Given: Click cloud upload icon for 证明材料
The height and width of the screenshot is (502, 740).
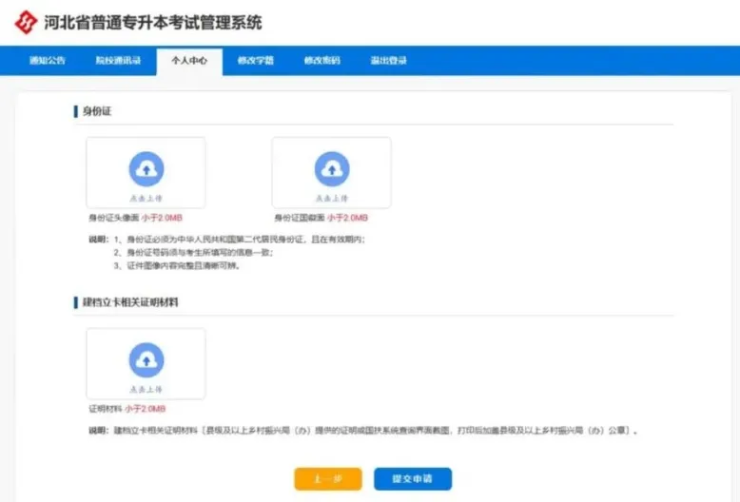Looking at the screenshot, I should click(x=146, y=359).
